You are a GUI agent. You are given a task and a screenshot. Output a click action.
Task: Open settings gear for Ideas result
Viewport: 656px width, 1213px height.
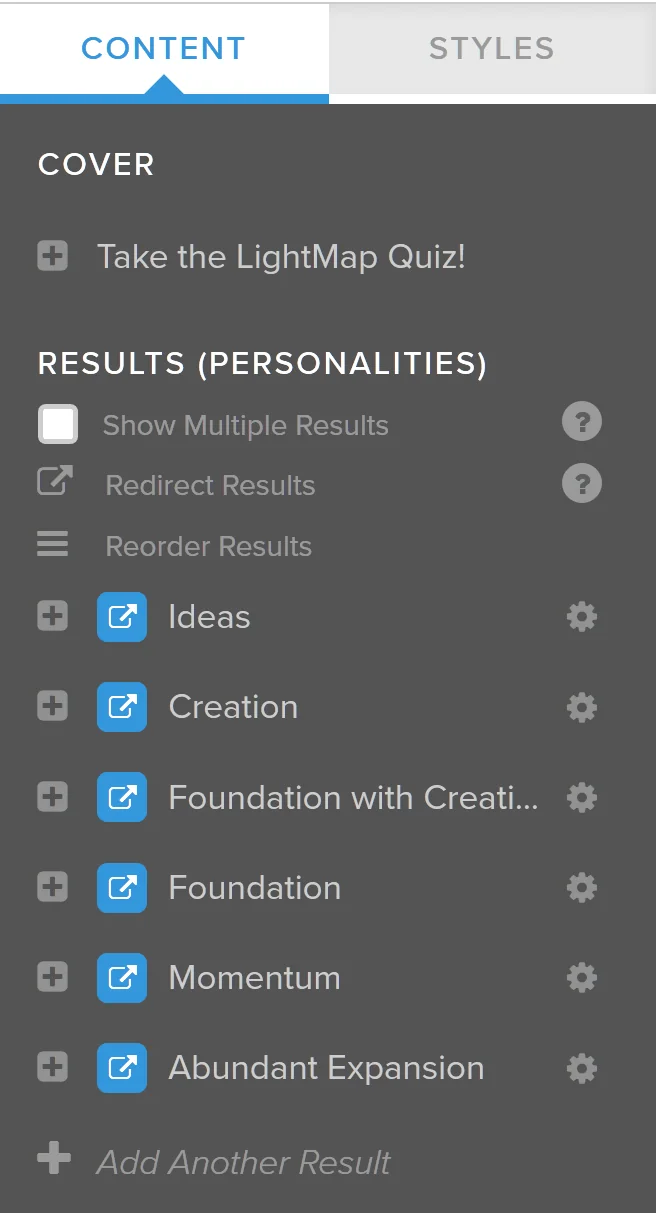click(x=582, y=617)
